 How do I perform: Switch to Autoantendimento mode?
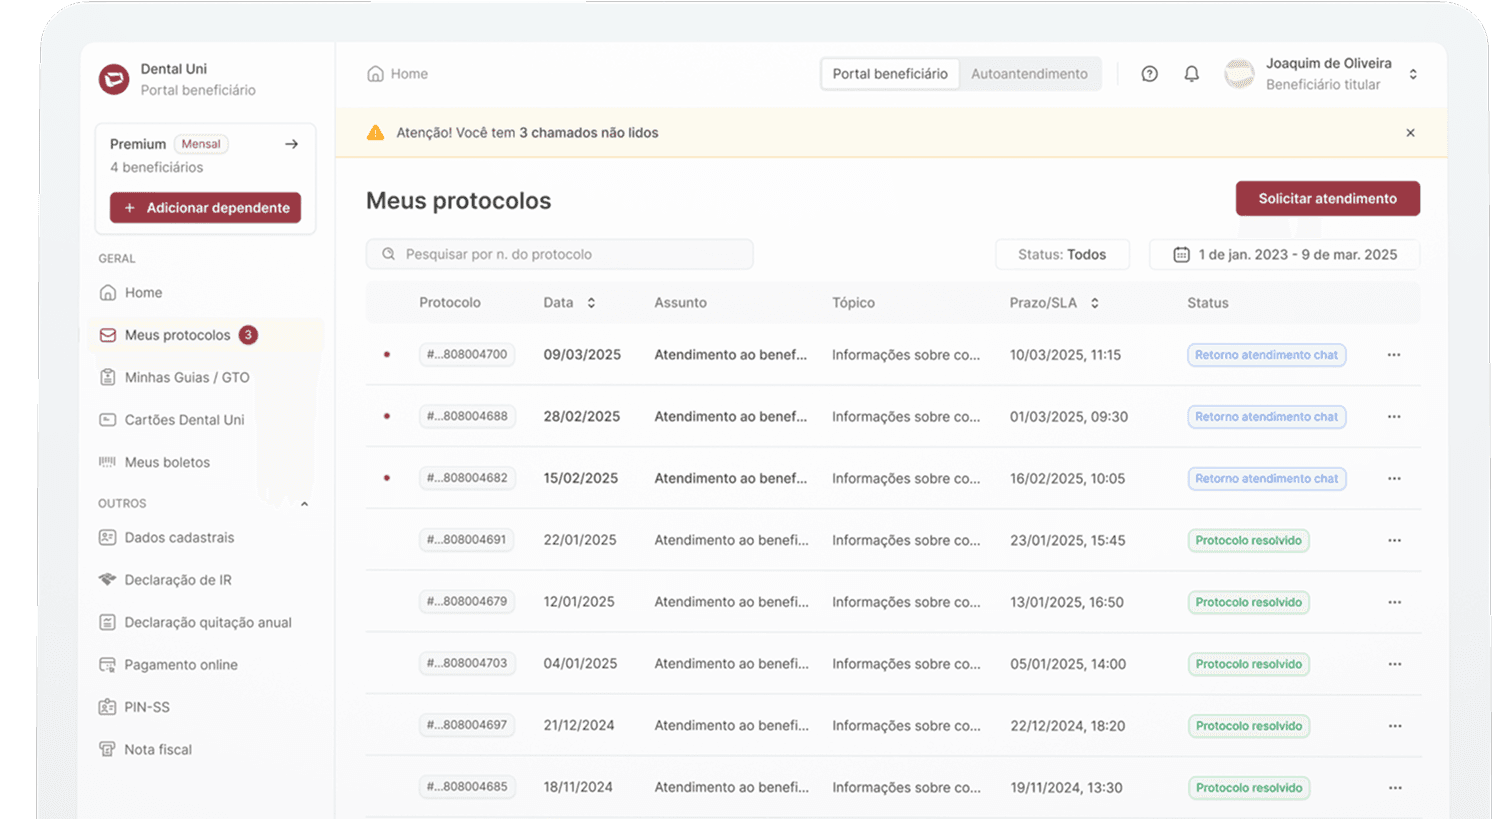1029,74
